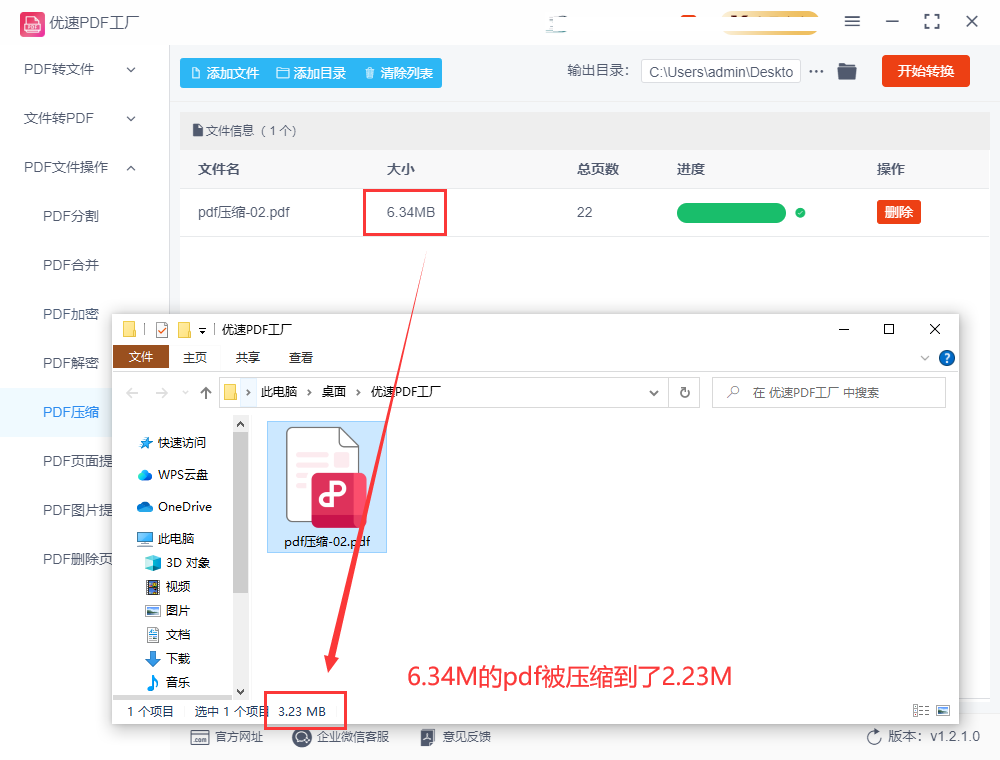Delete pdf压缩-02.pdf with 删除 button
Viewport: 1000px width, 760px height.
tap(899, 212)
